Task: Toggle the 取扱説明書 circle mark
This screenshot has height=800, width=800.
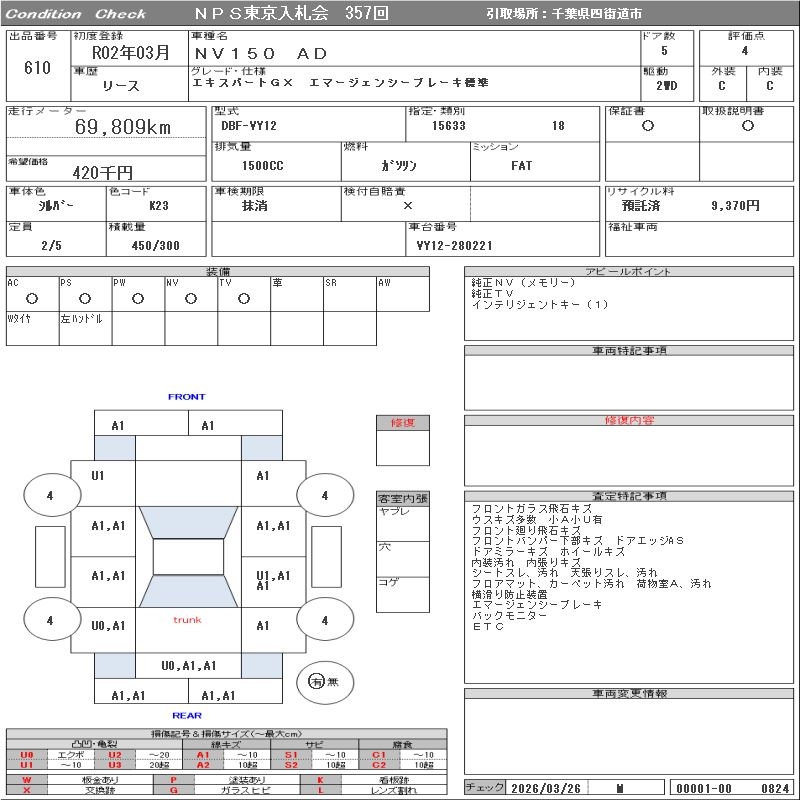Action: point(747,126)
